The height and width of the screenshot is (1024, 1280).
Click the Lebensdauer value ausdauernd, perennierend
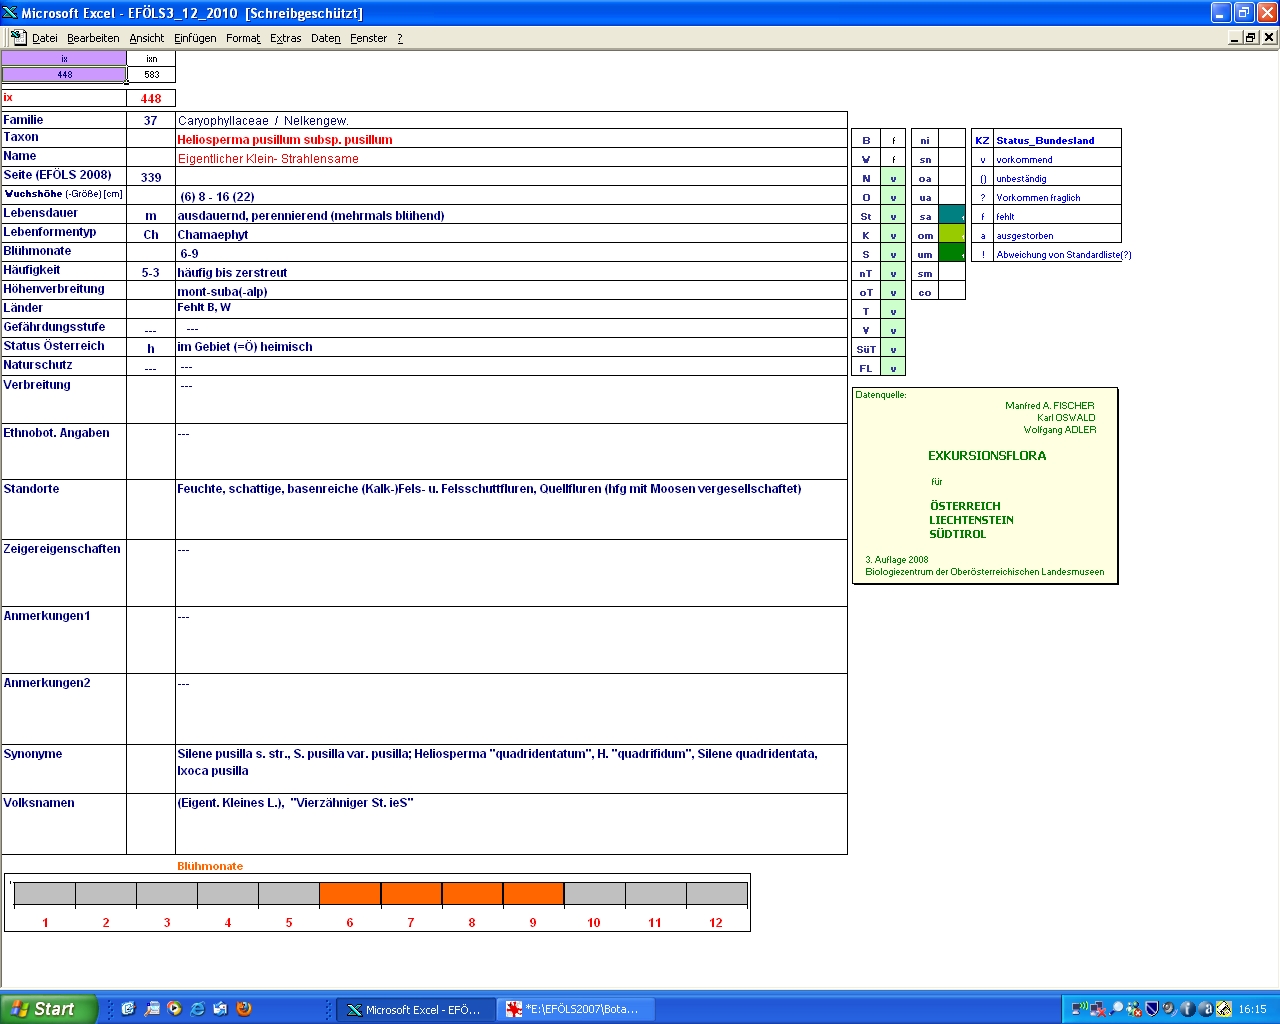[311, 216]
